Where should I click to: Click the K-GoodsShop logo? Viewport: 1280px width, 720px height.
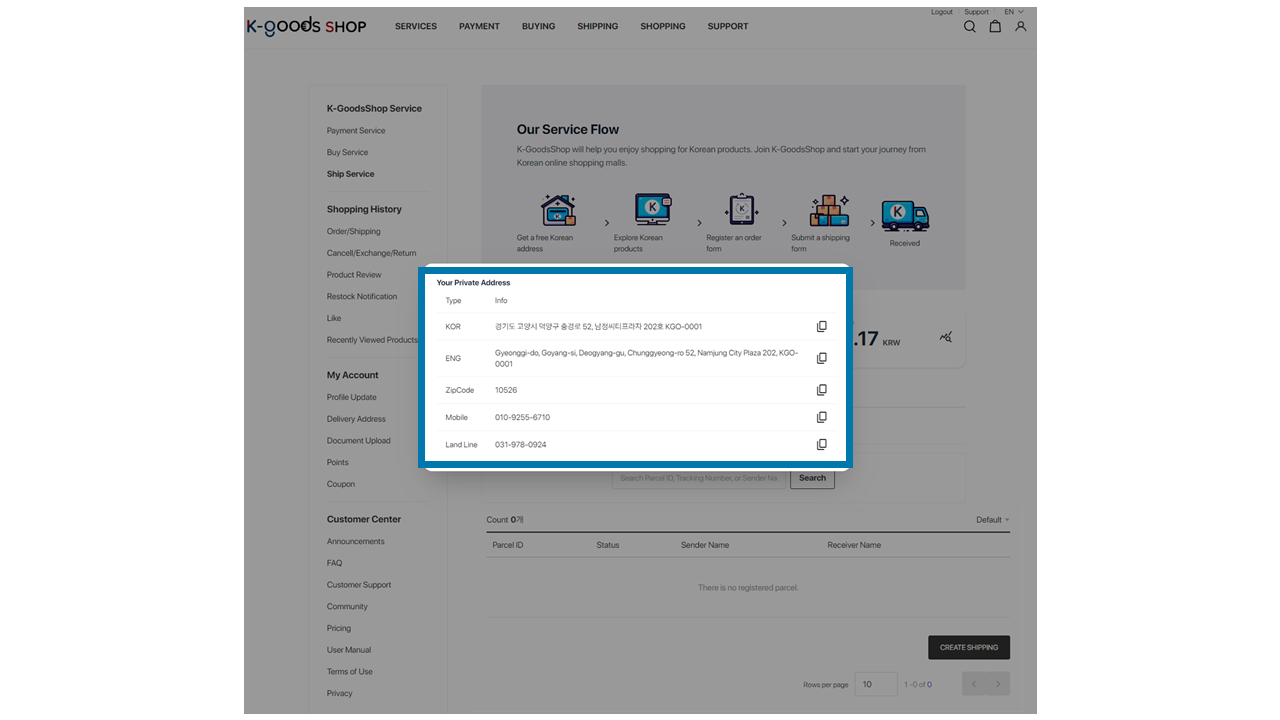[307, 26]
